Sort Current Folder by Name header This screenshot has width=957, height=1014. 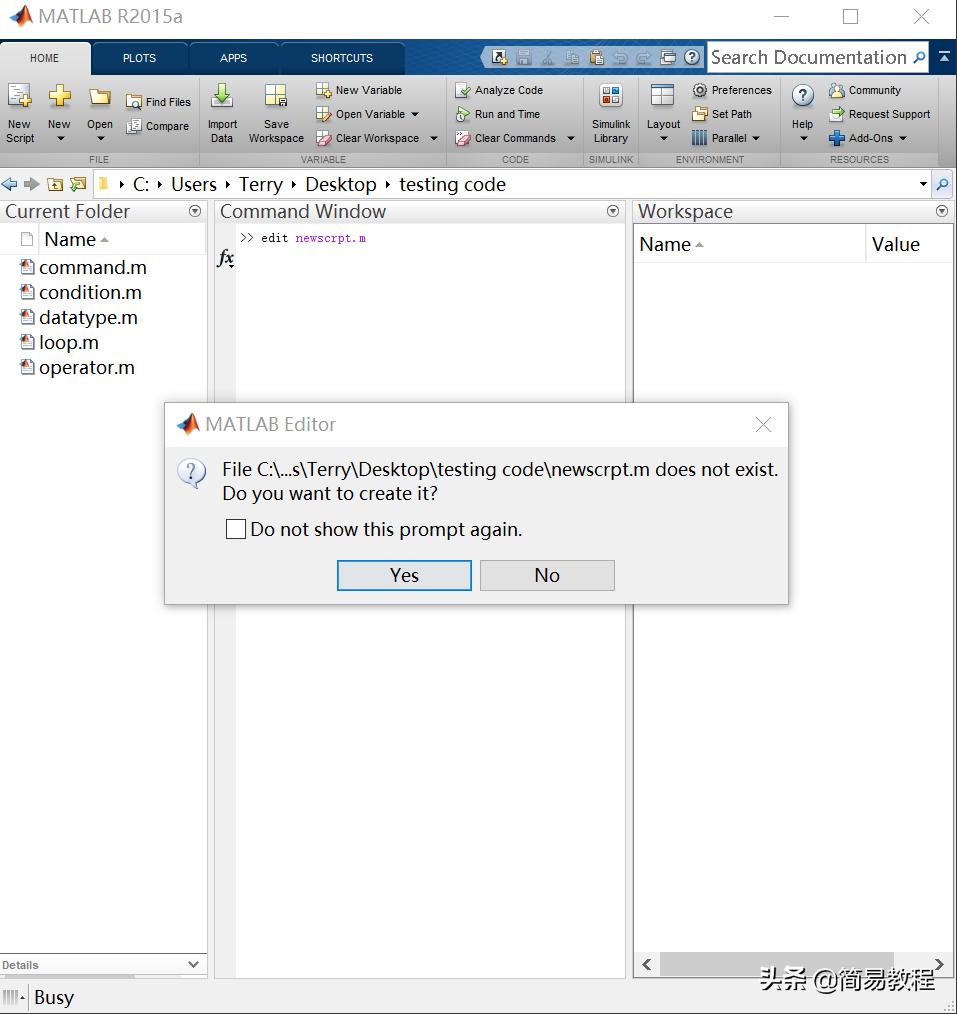[x=122, y=239]
